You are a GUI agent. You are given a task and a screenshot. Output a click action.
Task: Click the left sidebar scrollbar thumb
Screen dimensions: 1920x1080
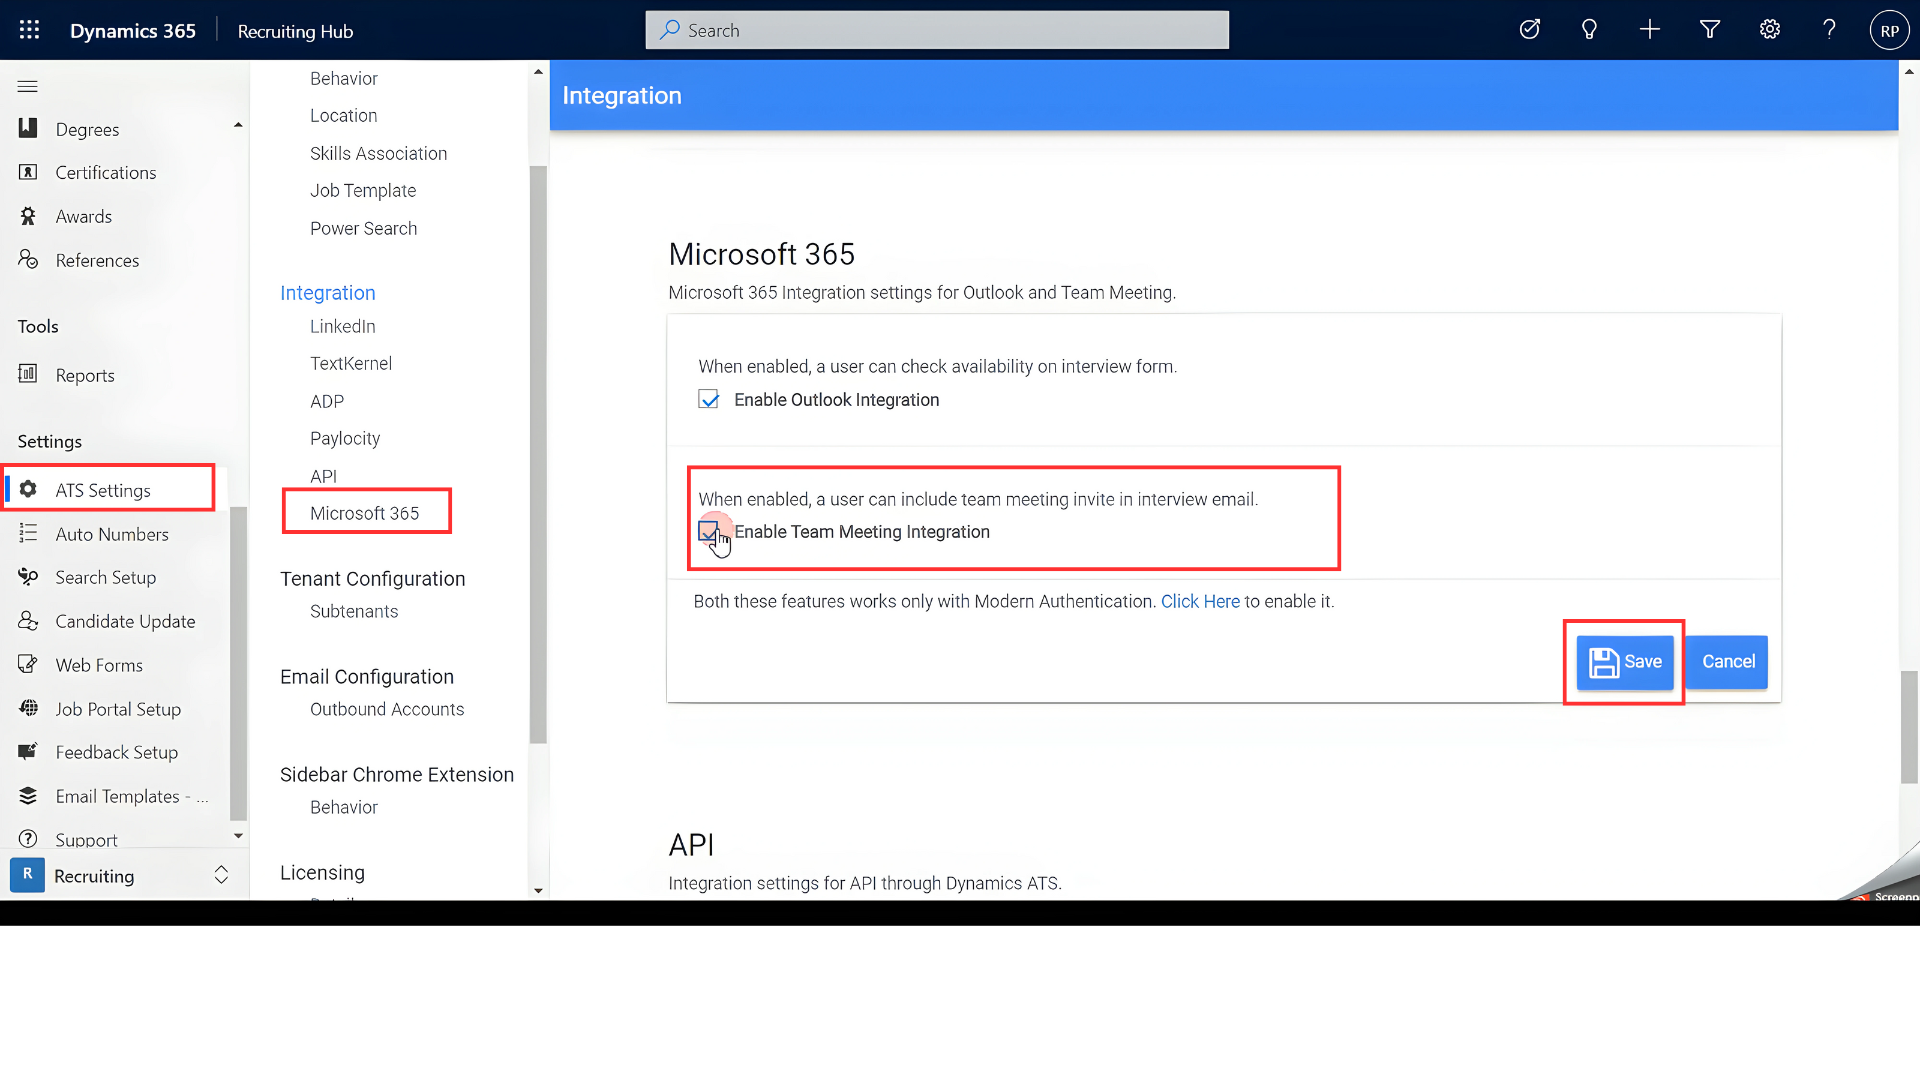click(x=238, y=663)
